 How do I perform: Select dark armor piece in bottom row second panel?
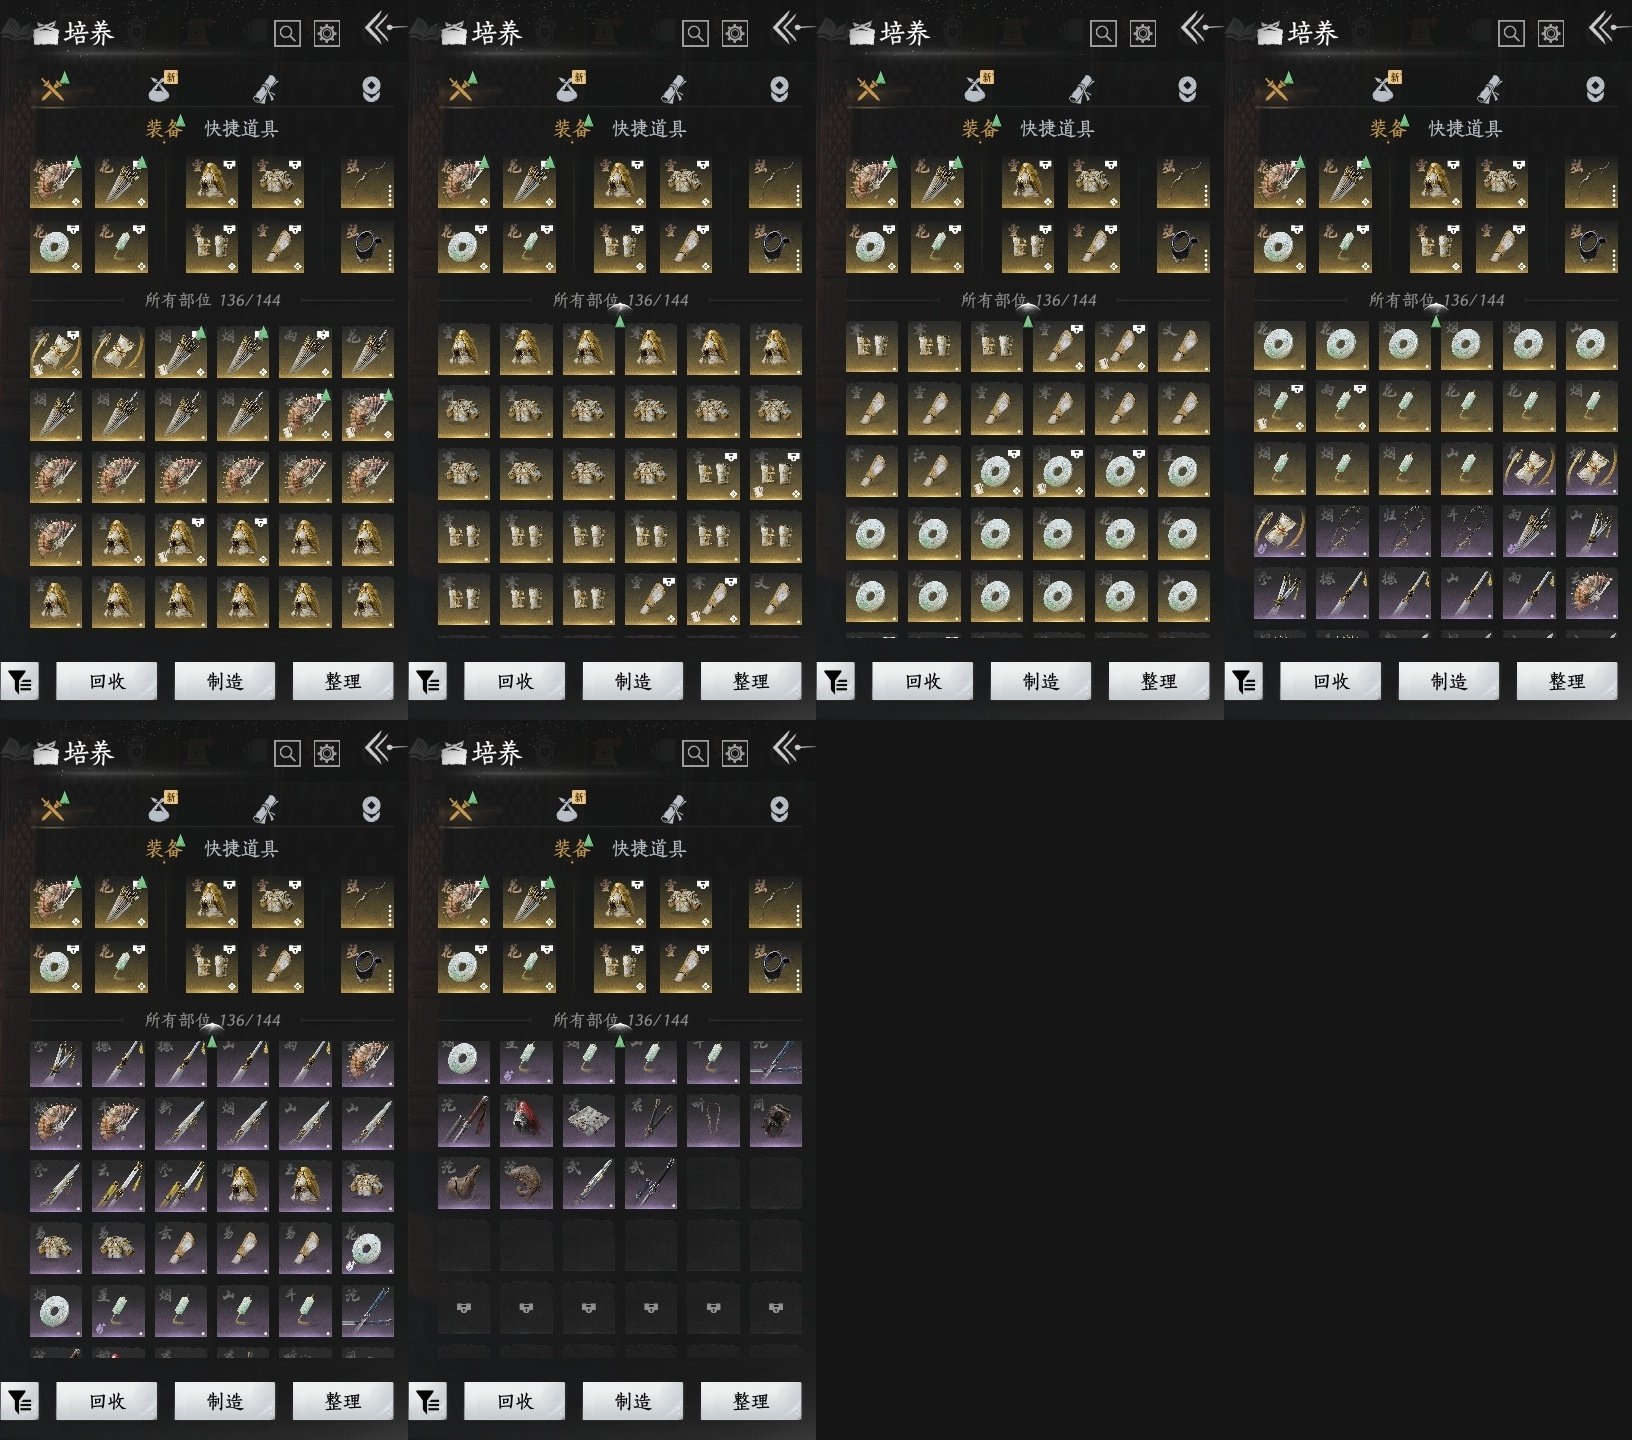coord(775,1120)
